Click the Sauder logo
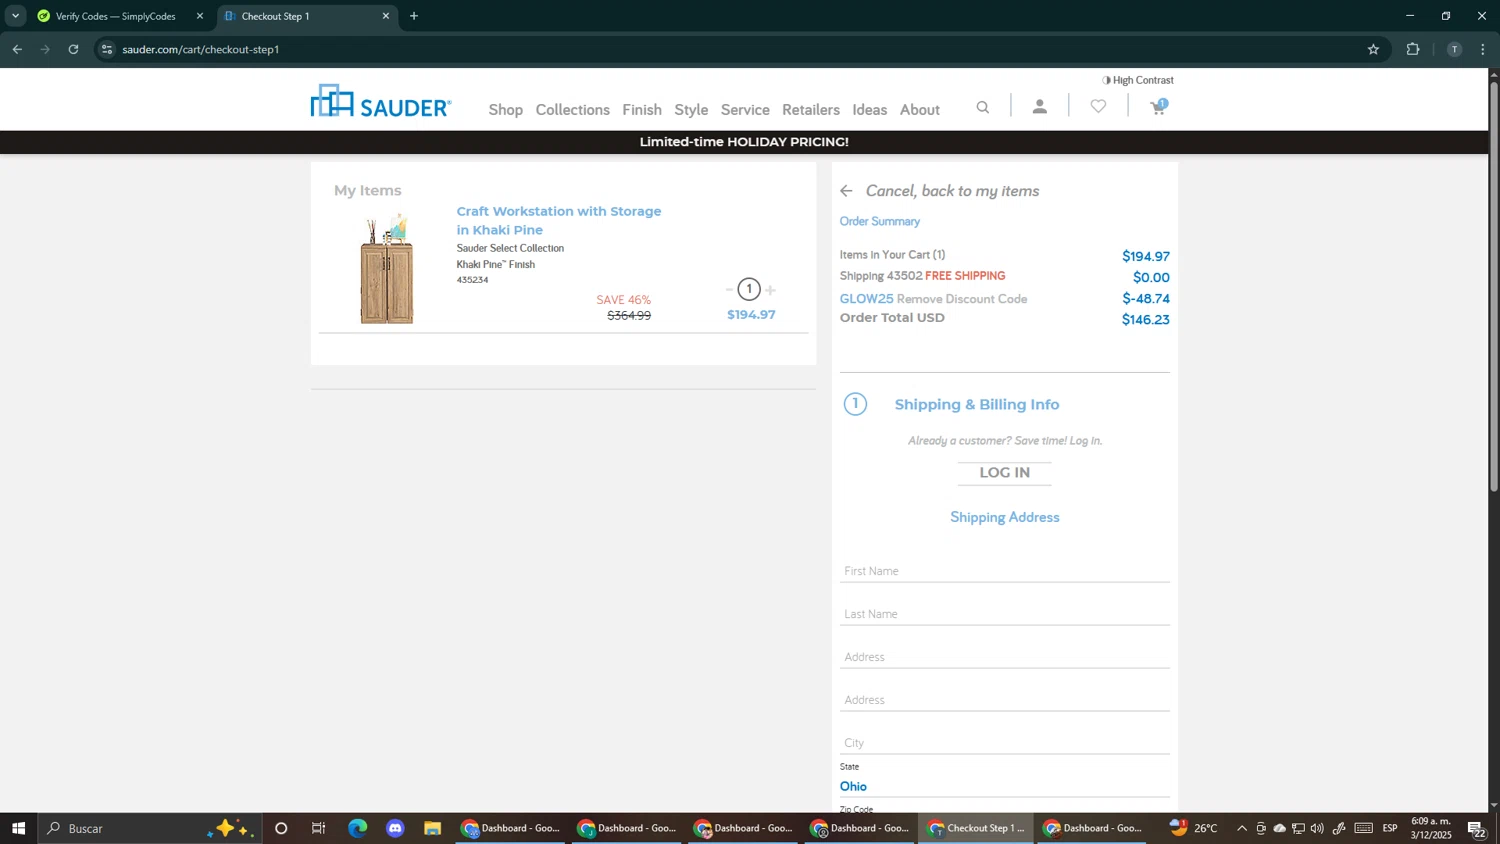Image resolution: width=1500 pixels, height=844 pixels. tap(381, 101)
